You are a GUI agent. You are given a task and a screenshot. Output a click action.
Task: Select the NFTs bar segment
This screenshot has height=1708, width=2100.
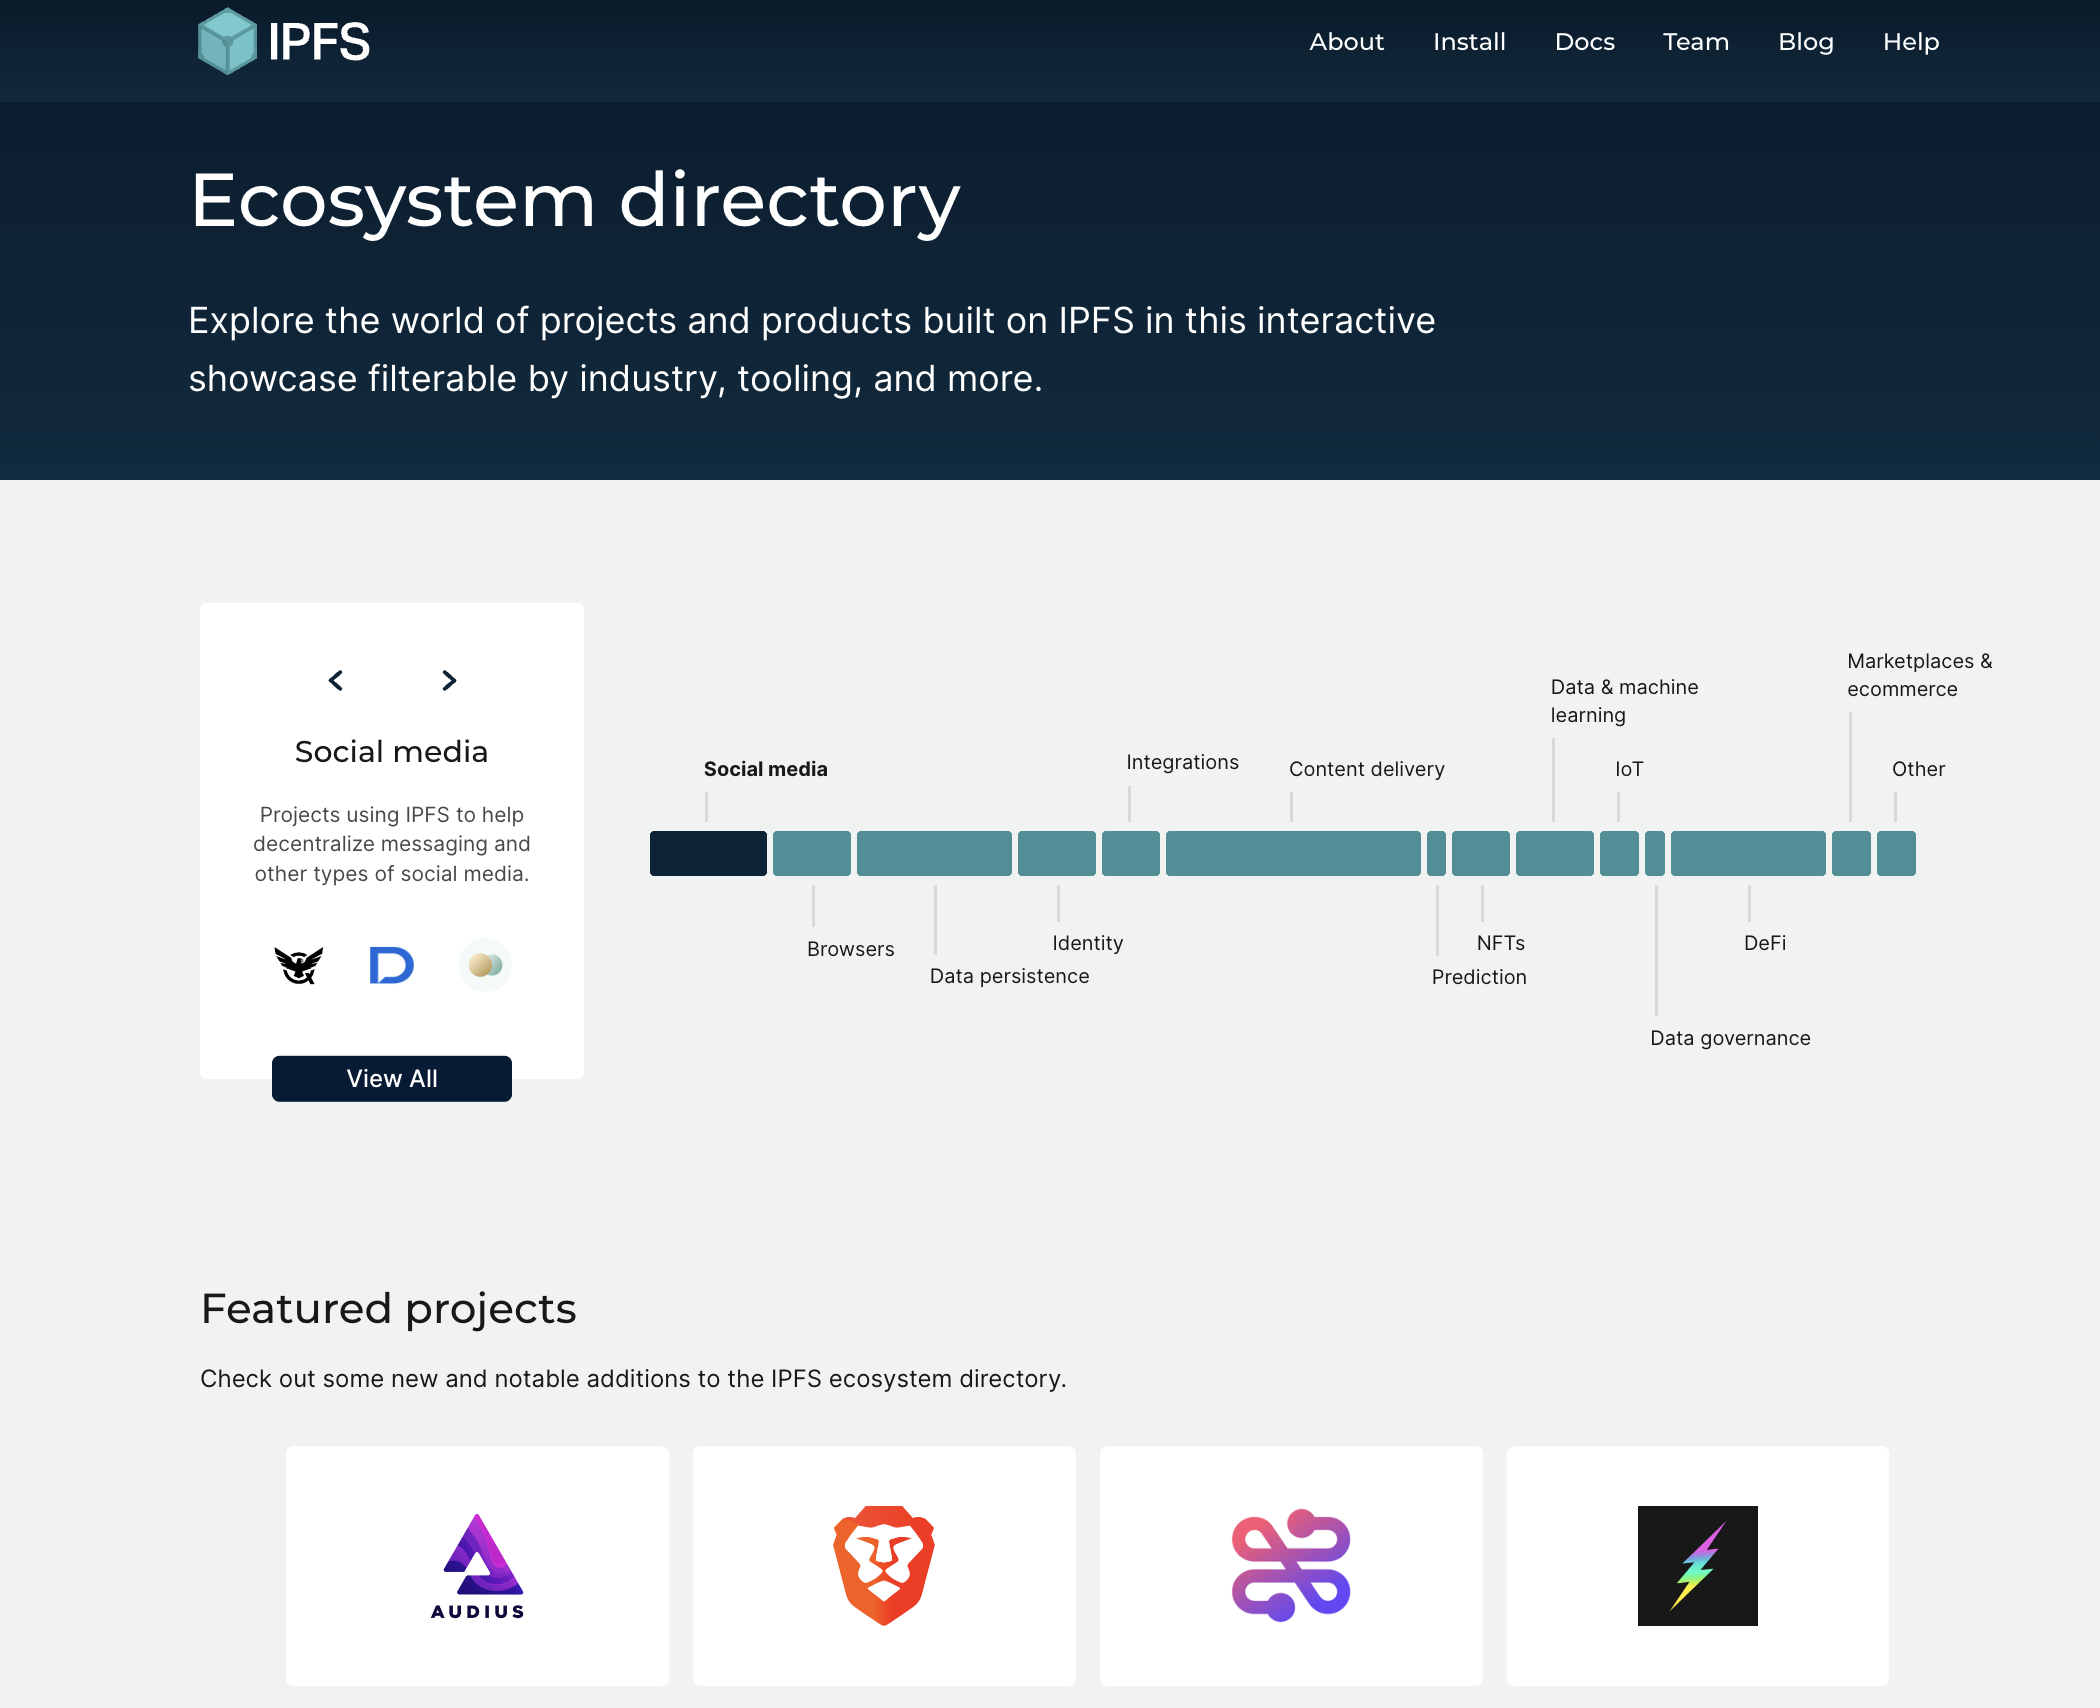pyautogui.click(x=1481, y=853)
